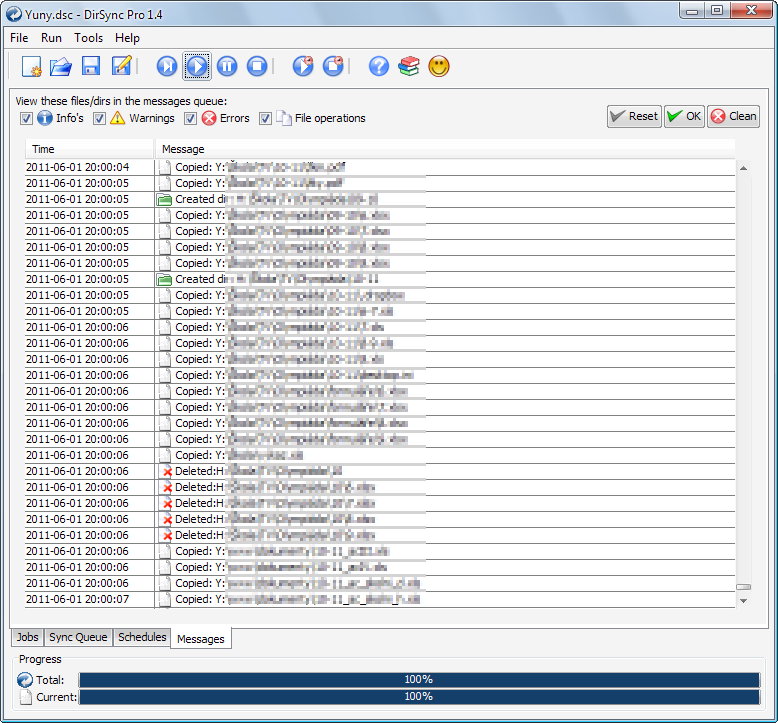Click the first Created dir green folder icon
Viewport: 778px width, 723px height.
coord(164,200)
